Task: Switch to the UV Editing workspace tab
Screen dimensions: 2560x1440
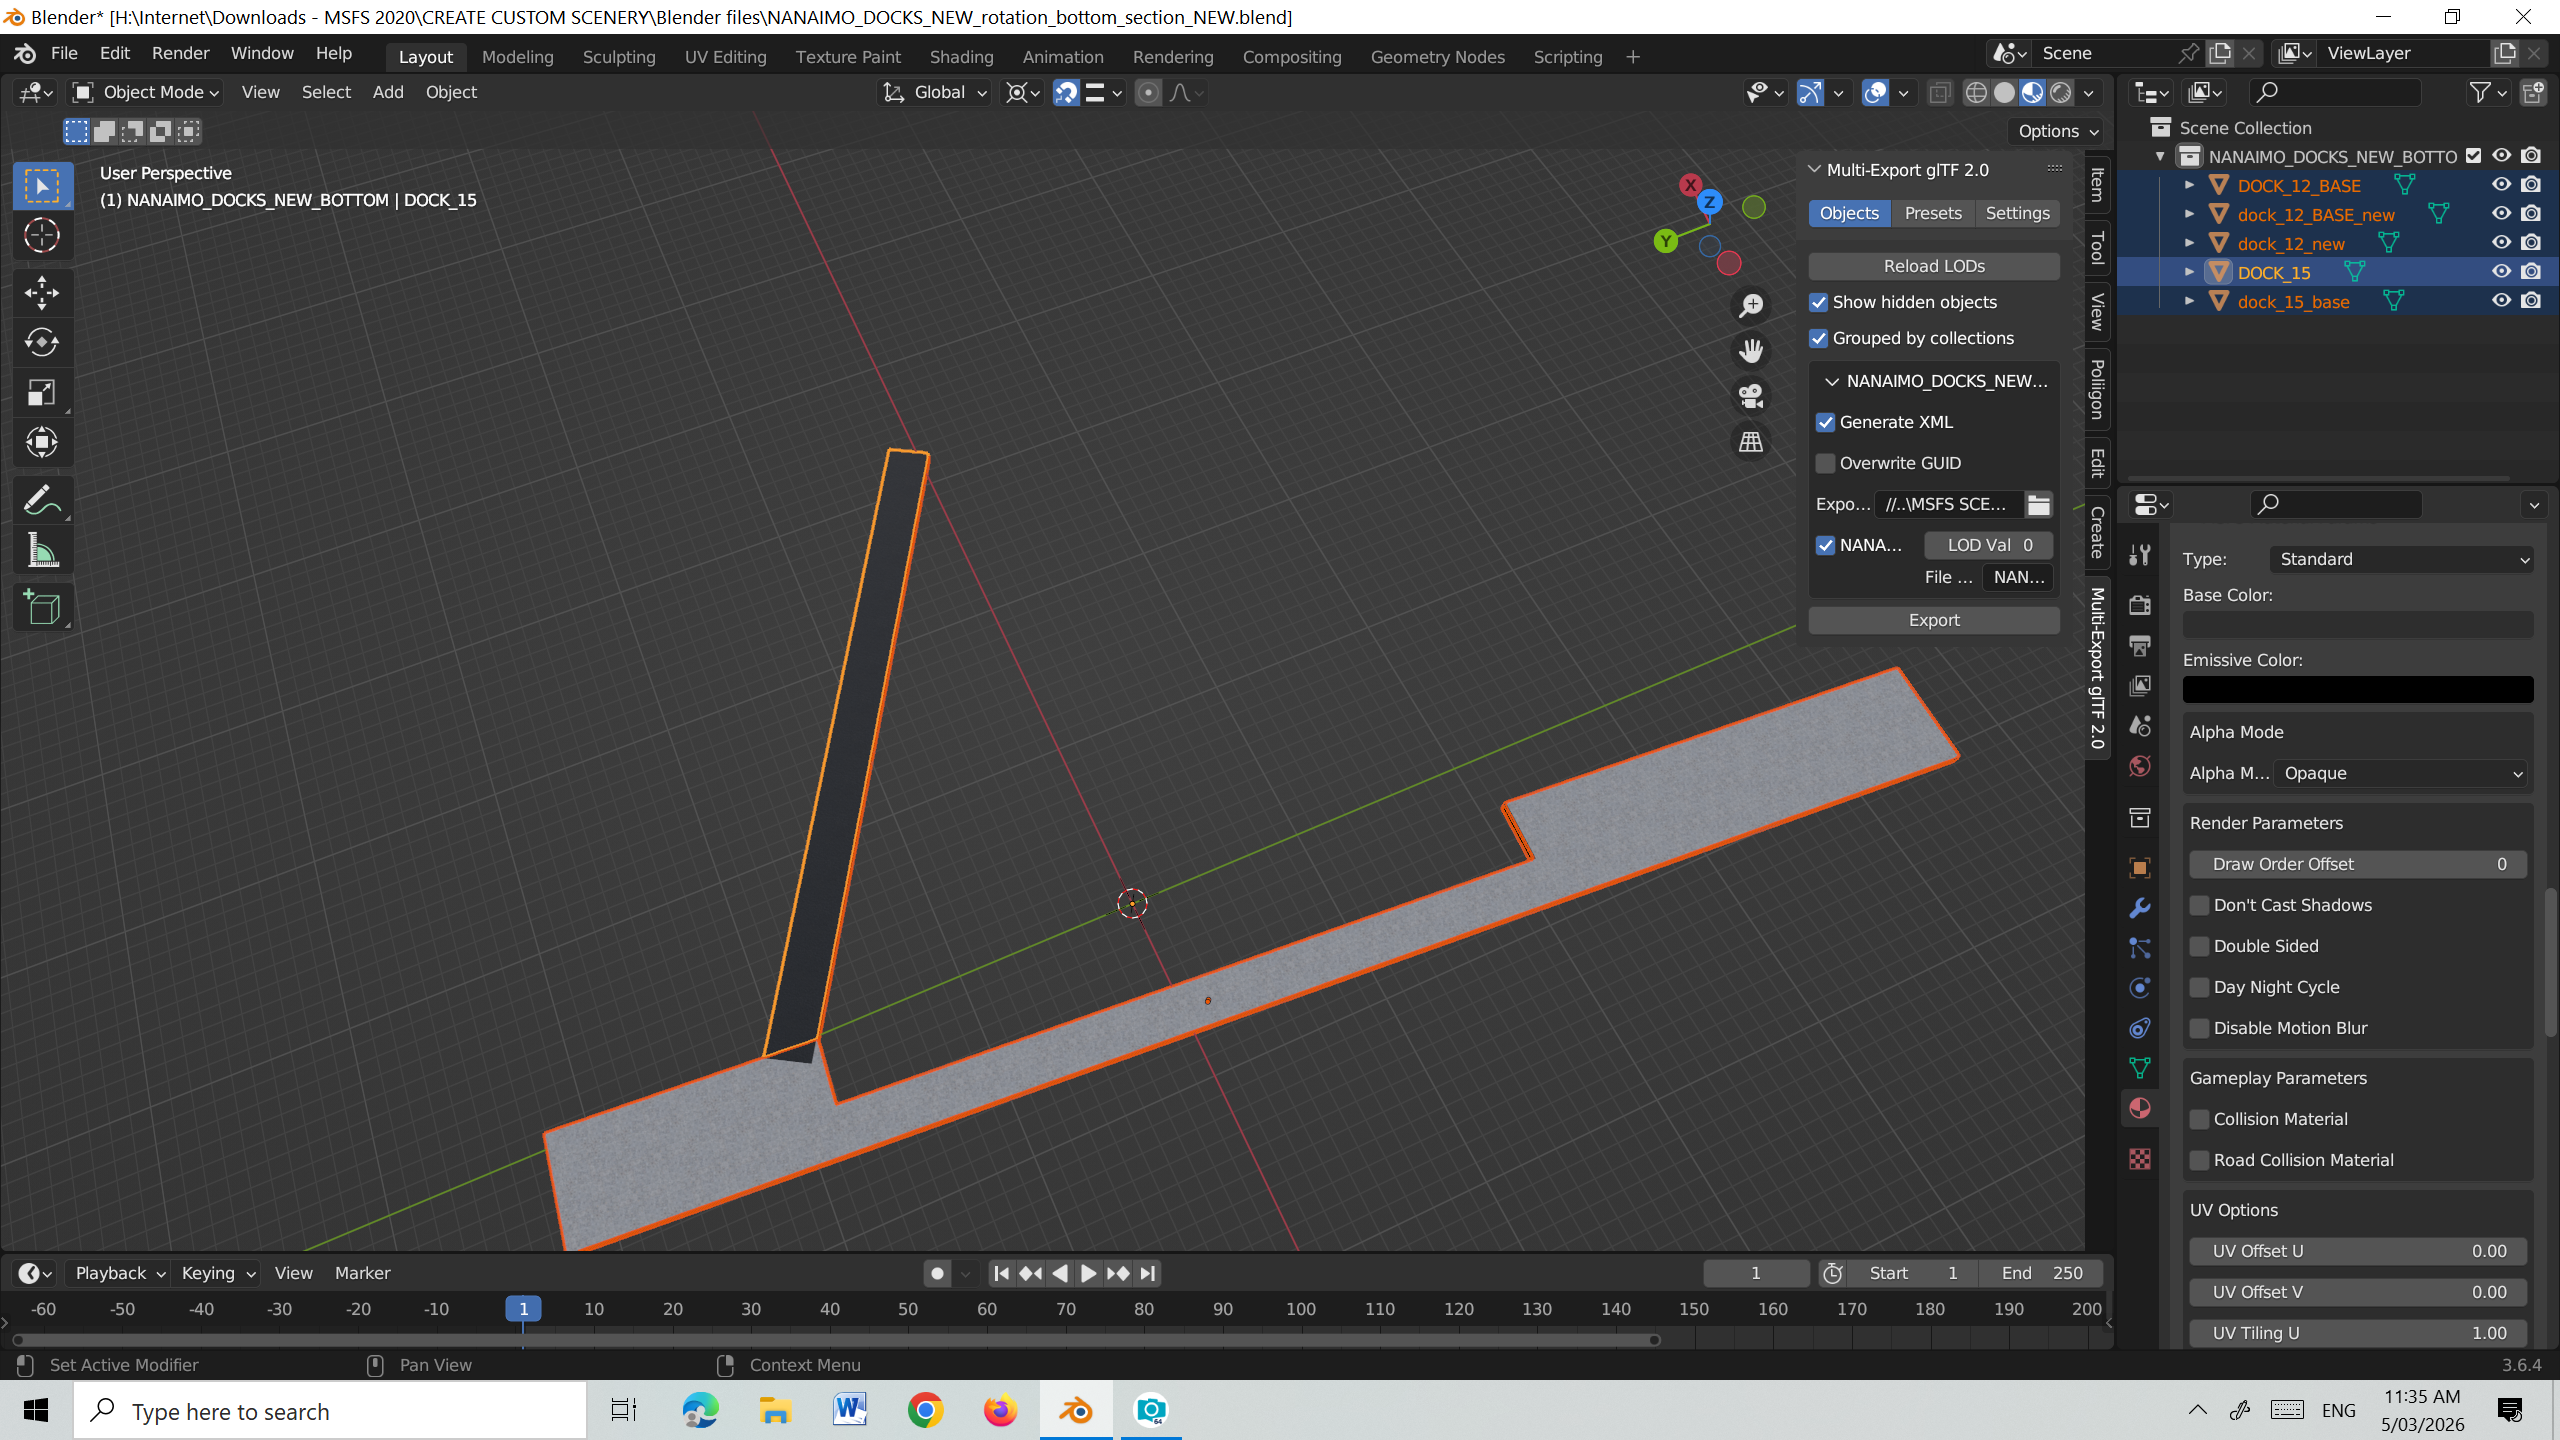Action: [x=726, y=57]
